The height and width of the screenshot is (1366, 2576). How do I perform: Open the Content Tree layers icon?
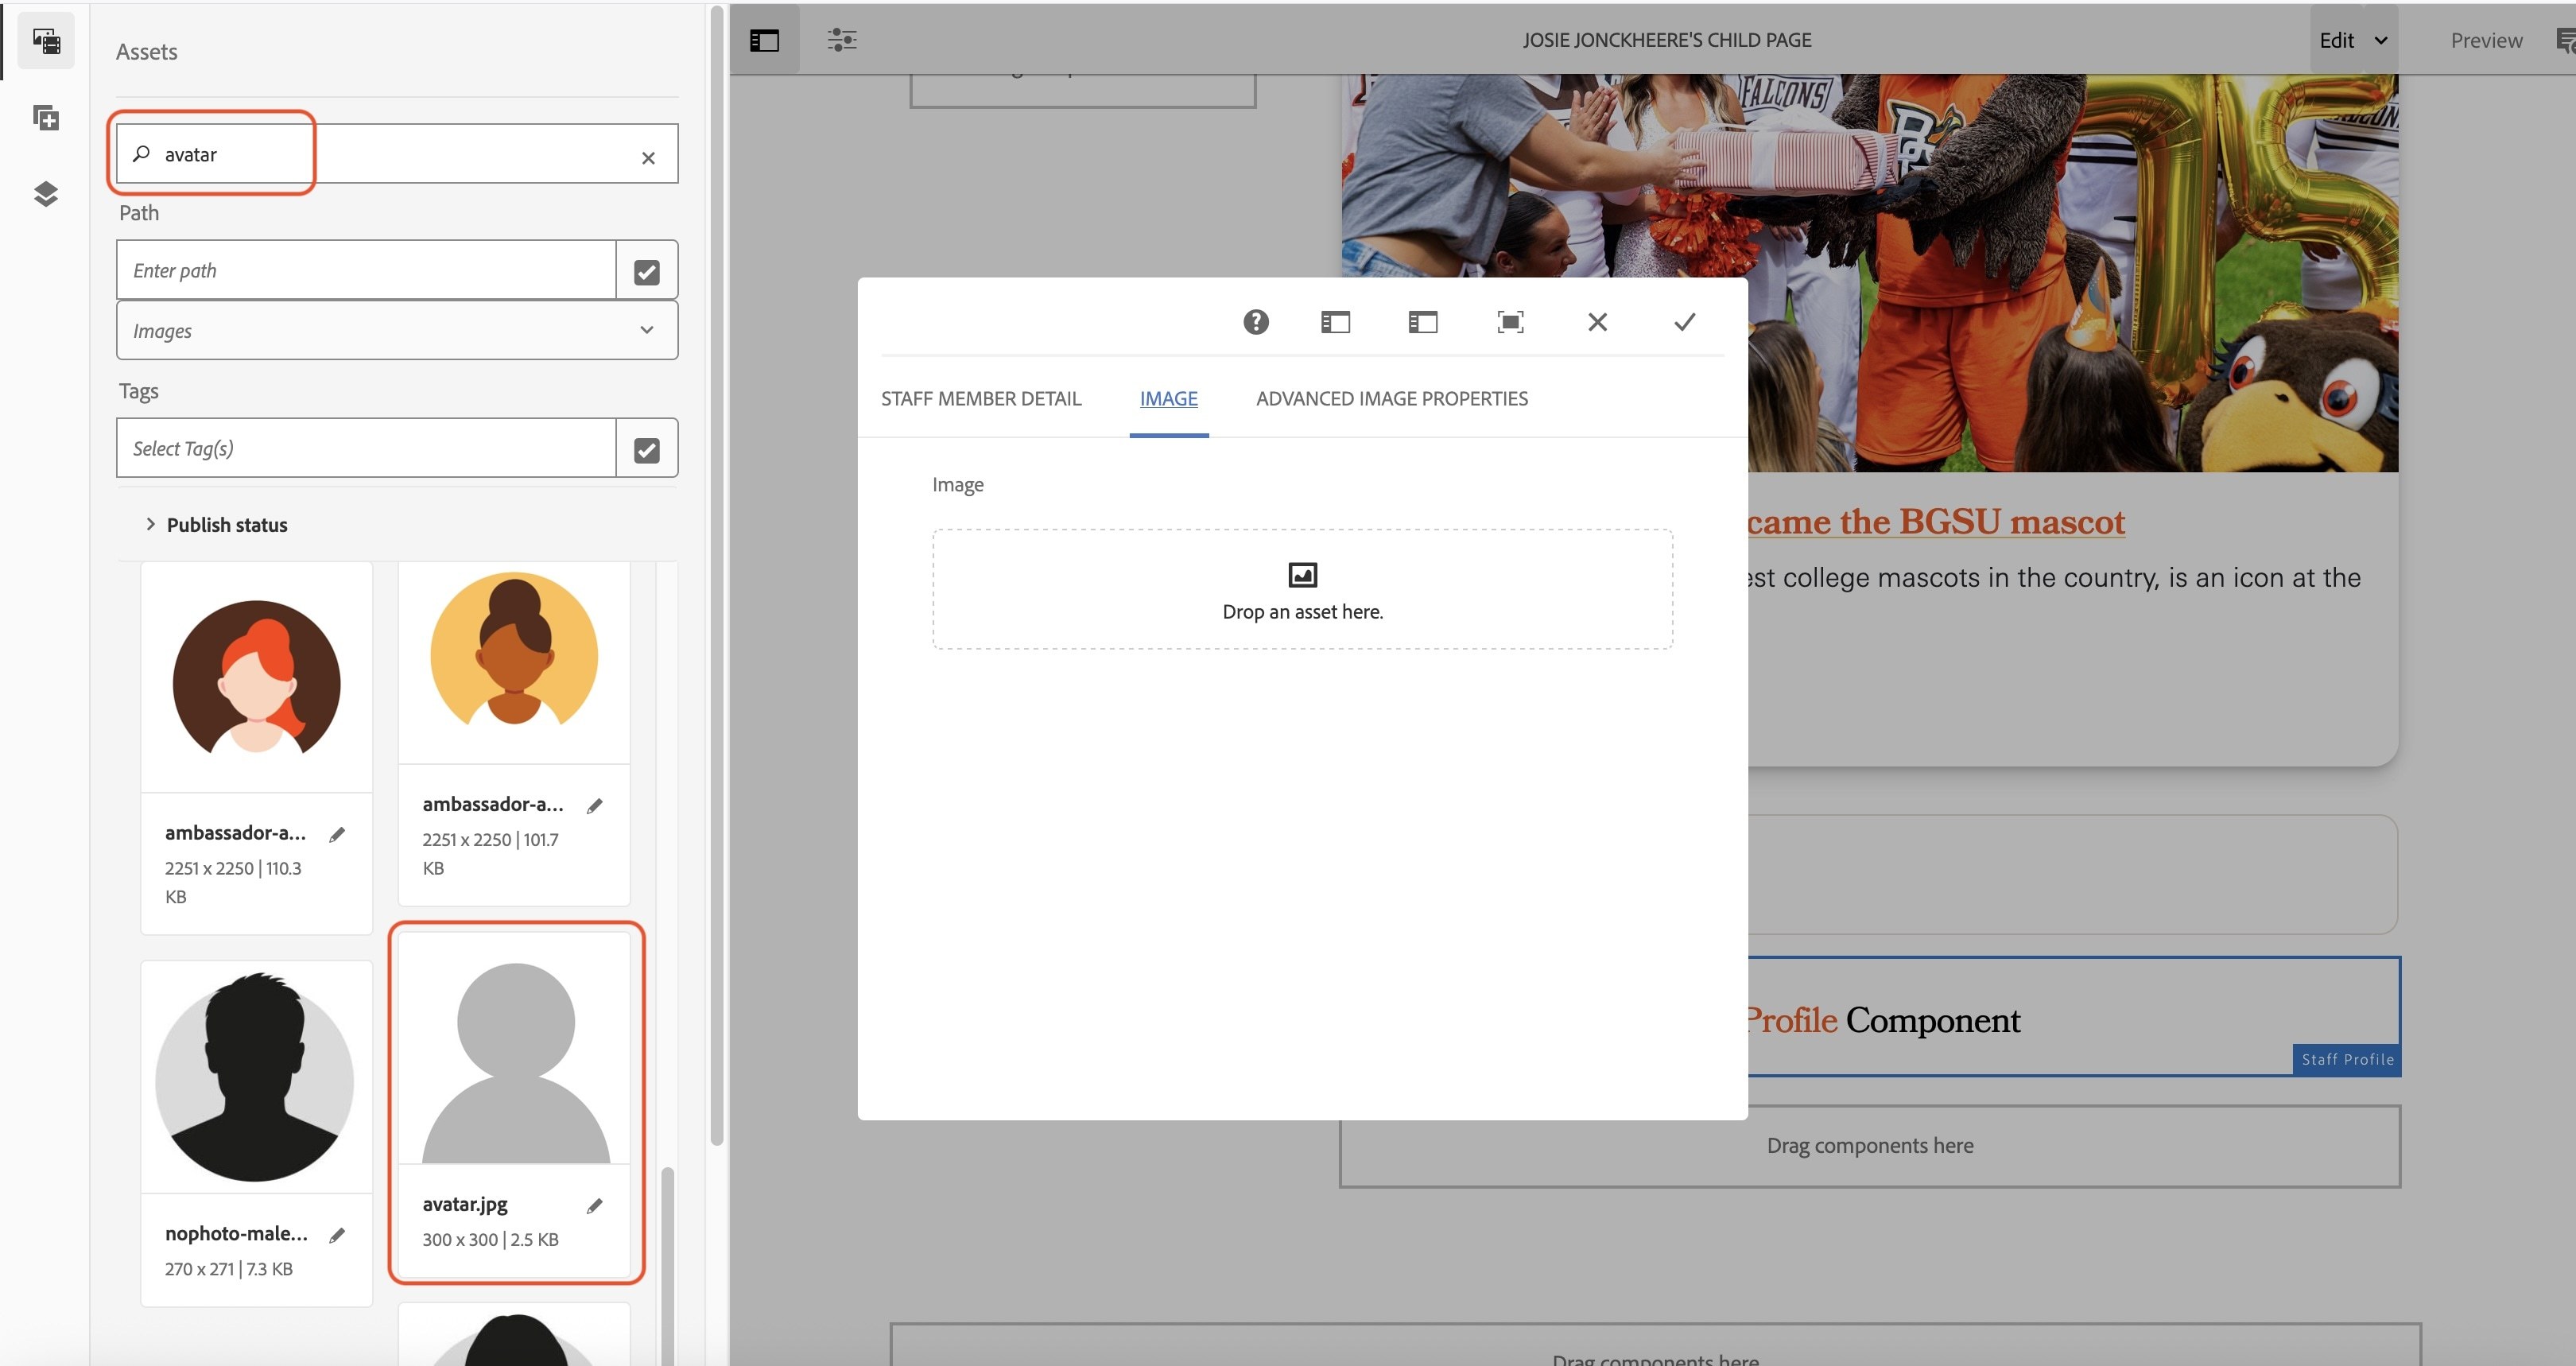pyautogui.click(x=46, y=194)
